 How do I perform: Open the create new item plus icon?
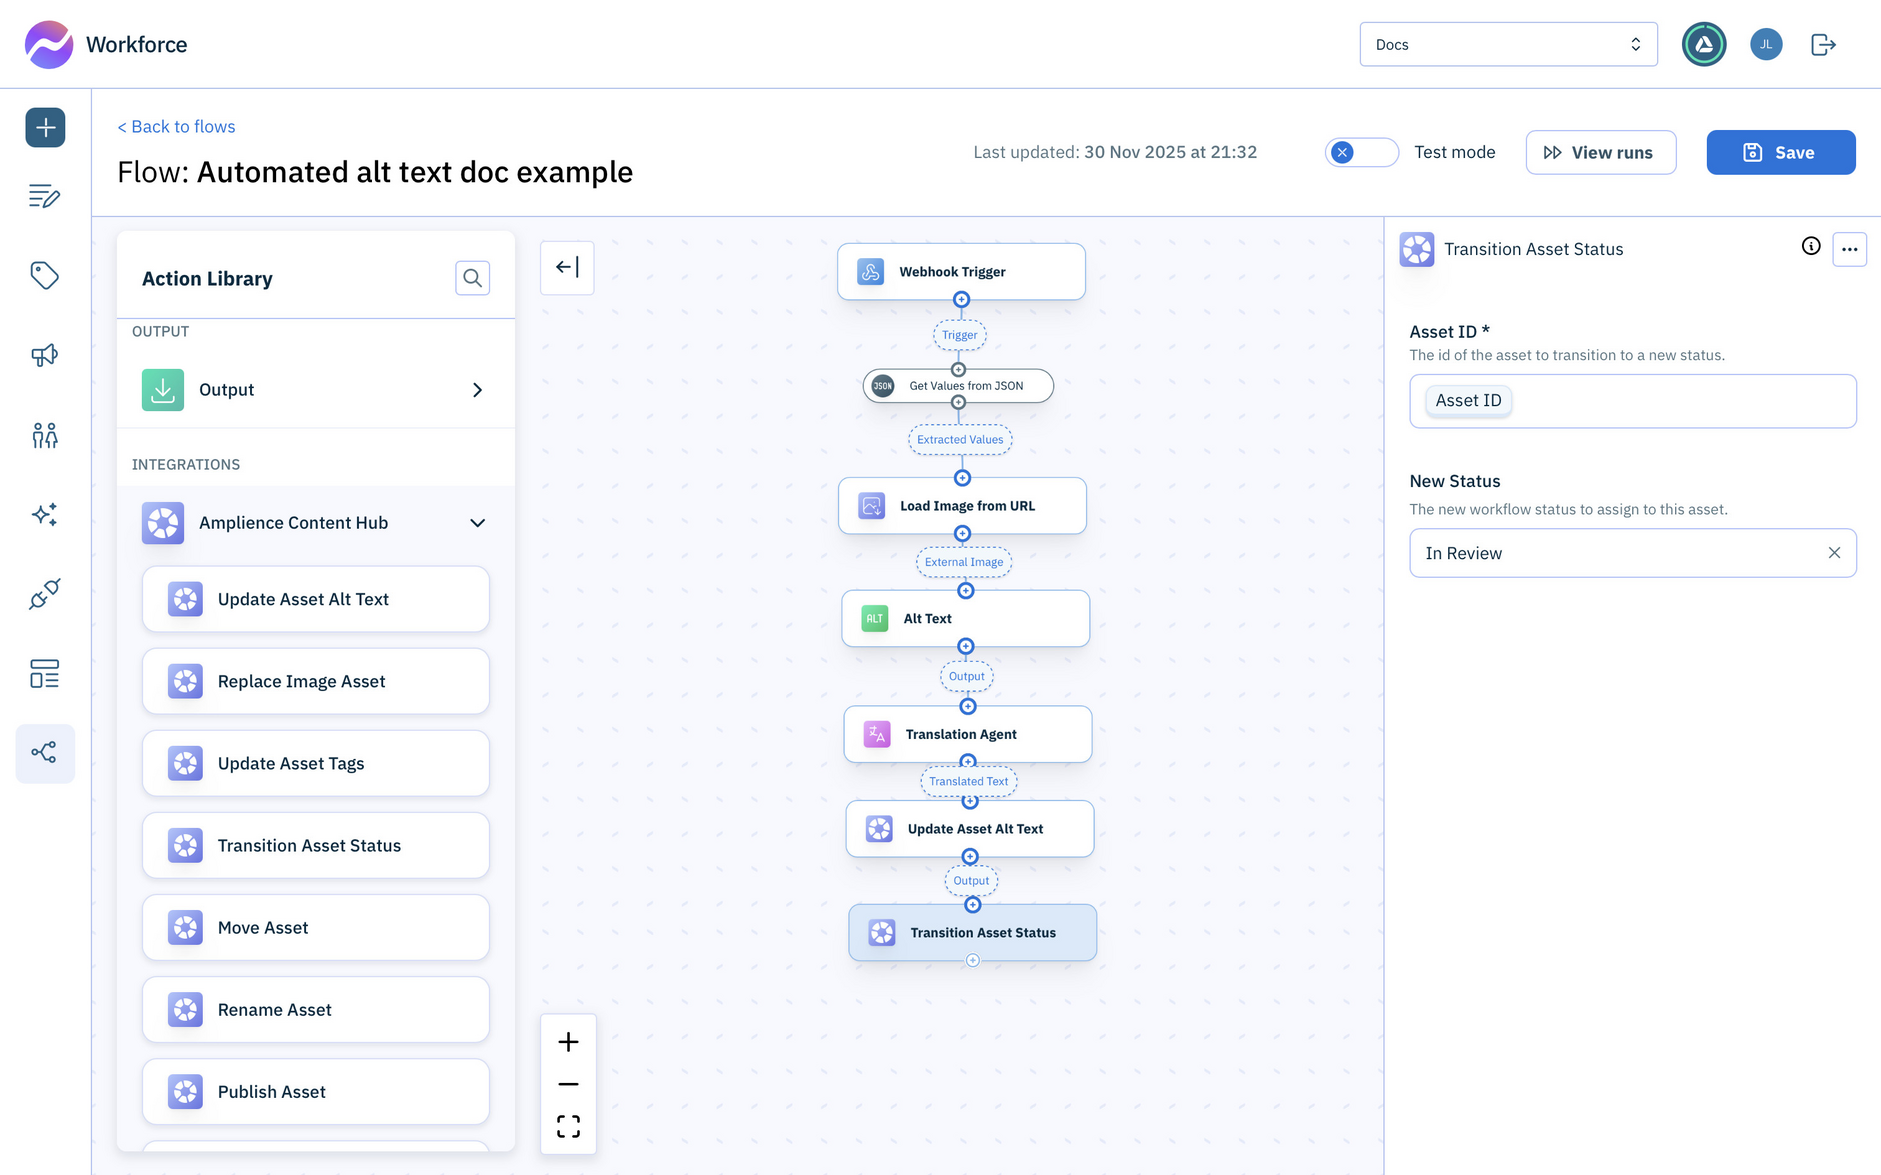(x=45, y=127)
